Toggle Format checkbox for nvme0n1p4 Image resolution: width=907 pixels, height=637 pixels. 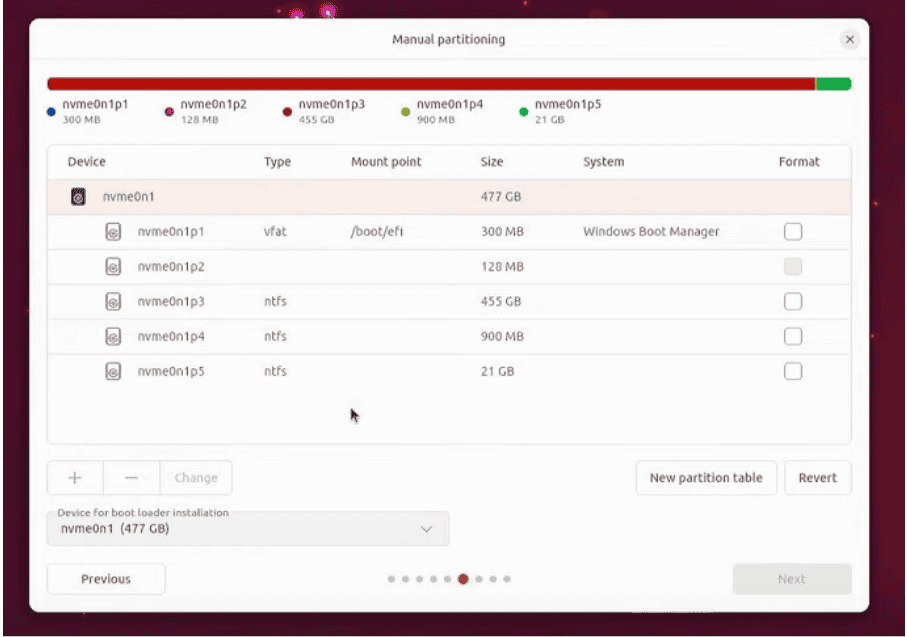click(x=792, y=337)
